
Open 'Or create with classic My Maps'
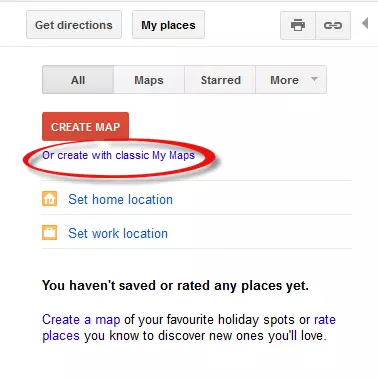(118, 156)
